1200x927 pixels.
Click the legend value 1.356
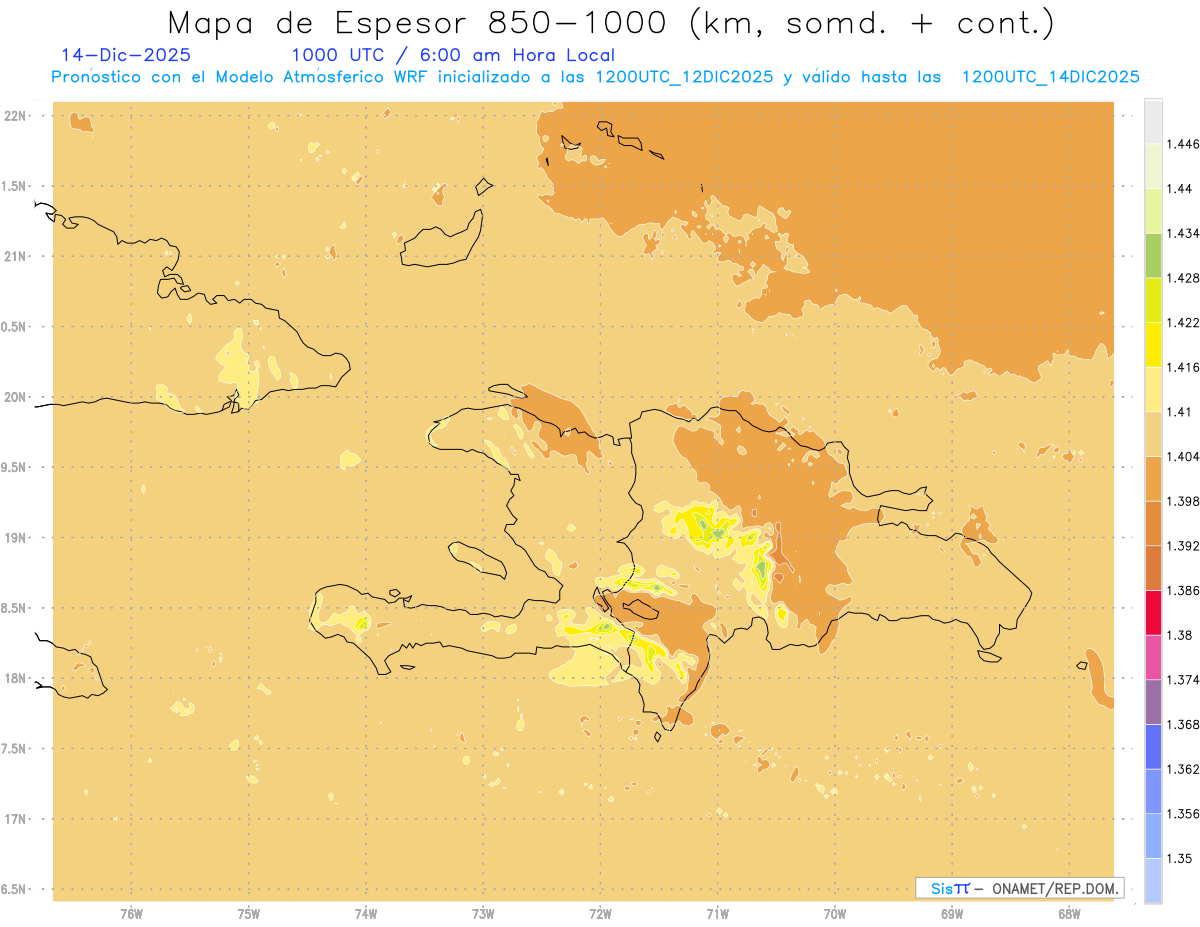pyautogui.click(x=1184, y=813)
